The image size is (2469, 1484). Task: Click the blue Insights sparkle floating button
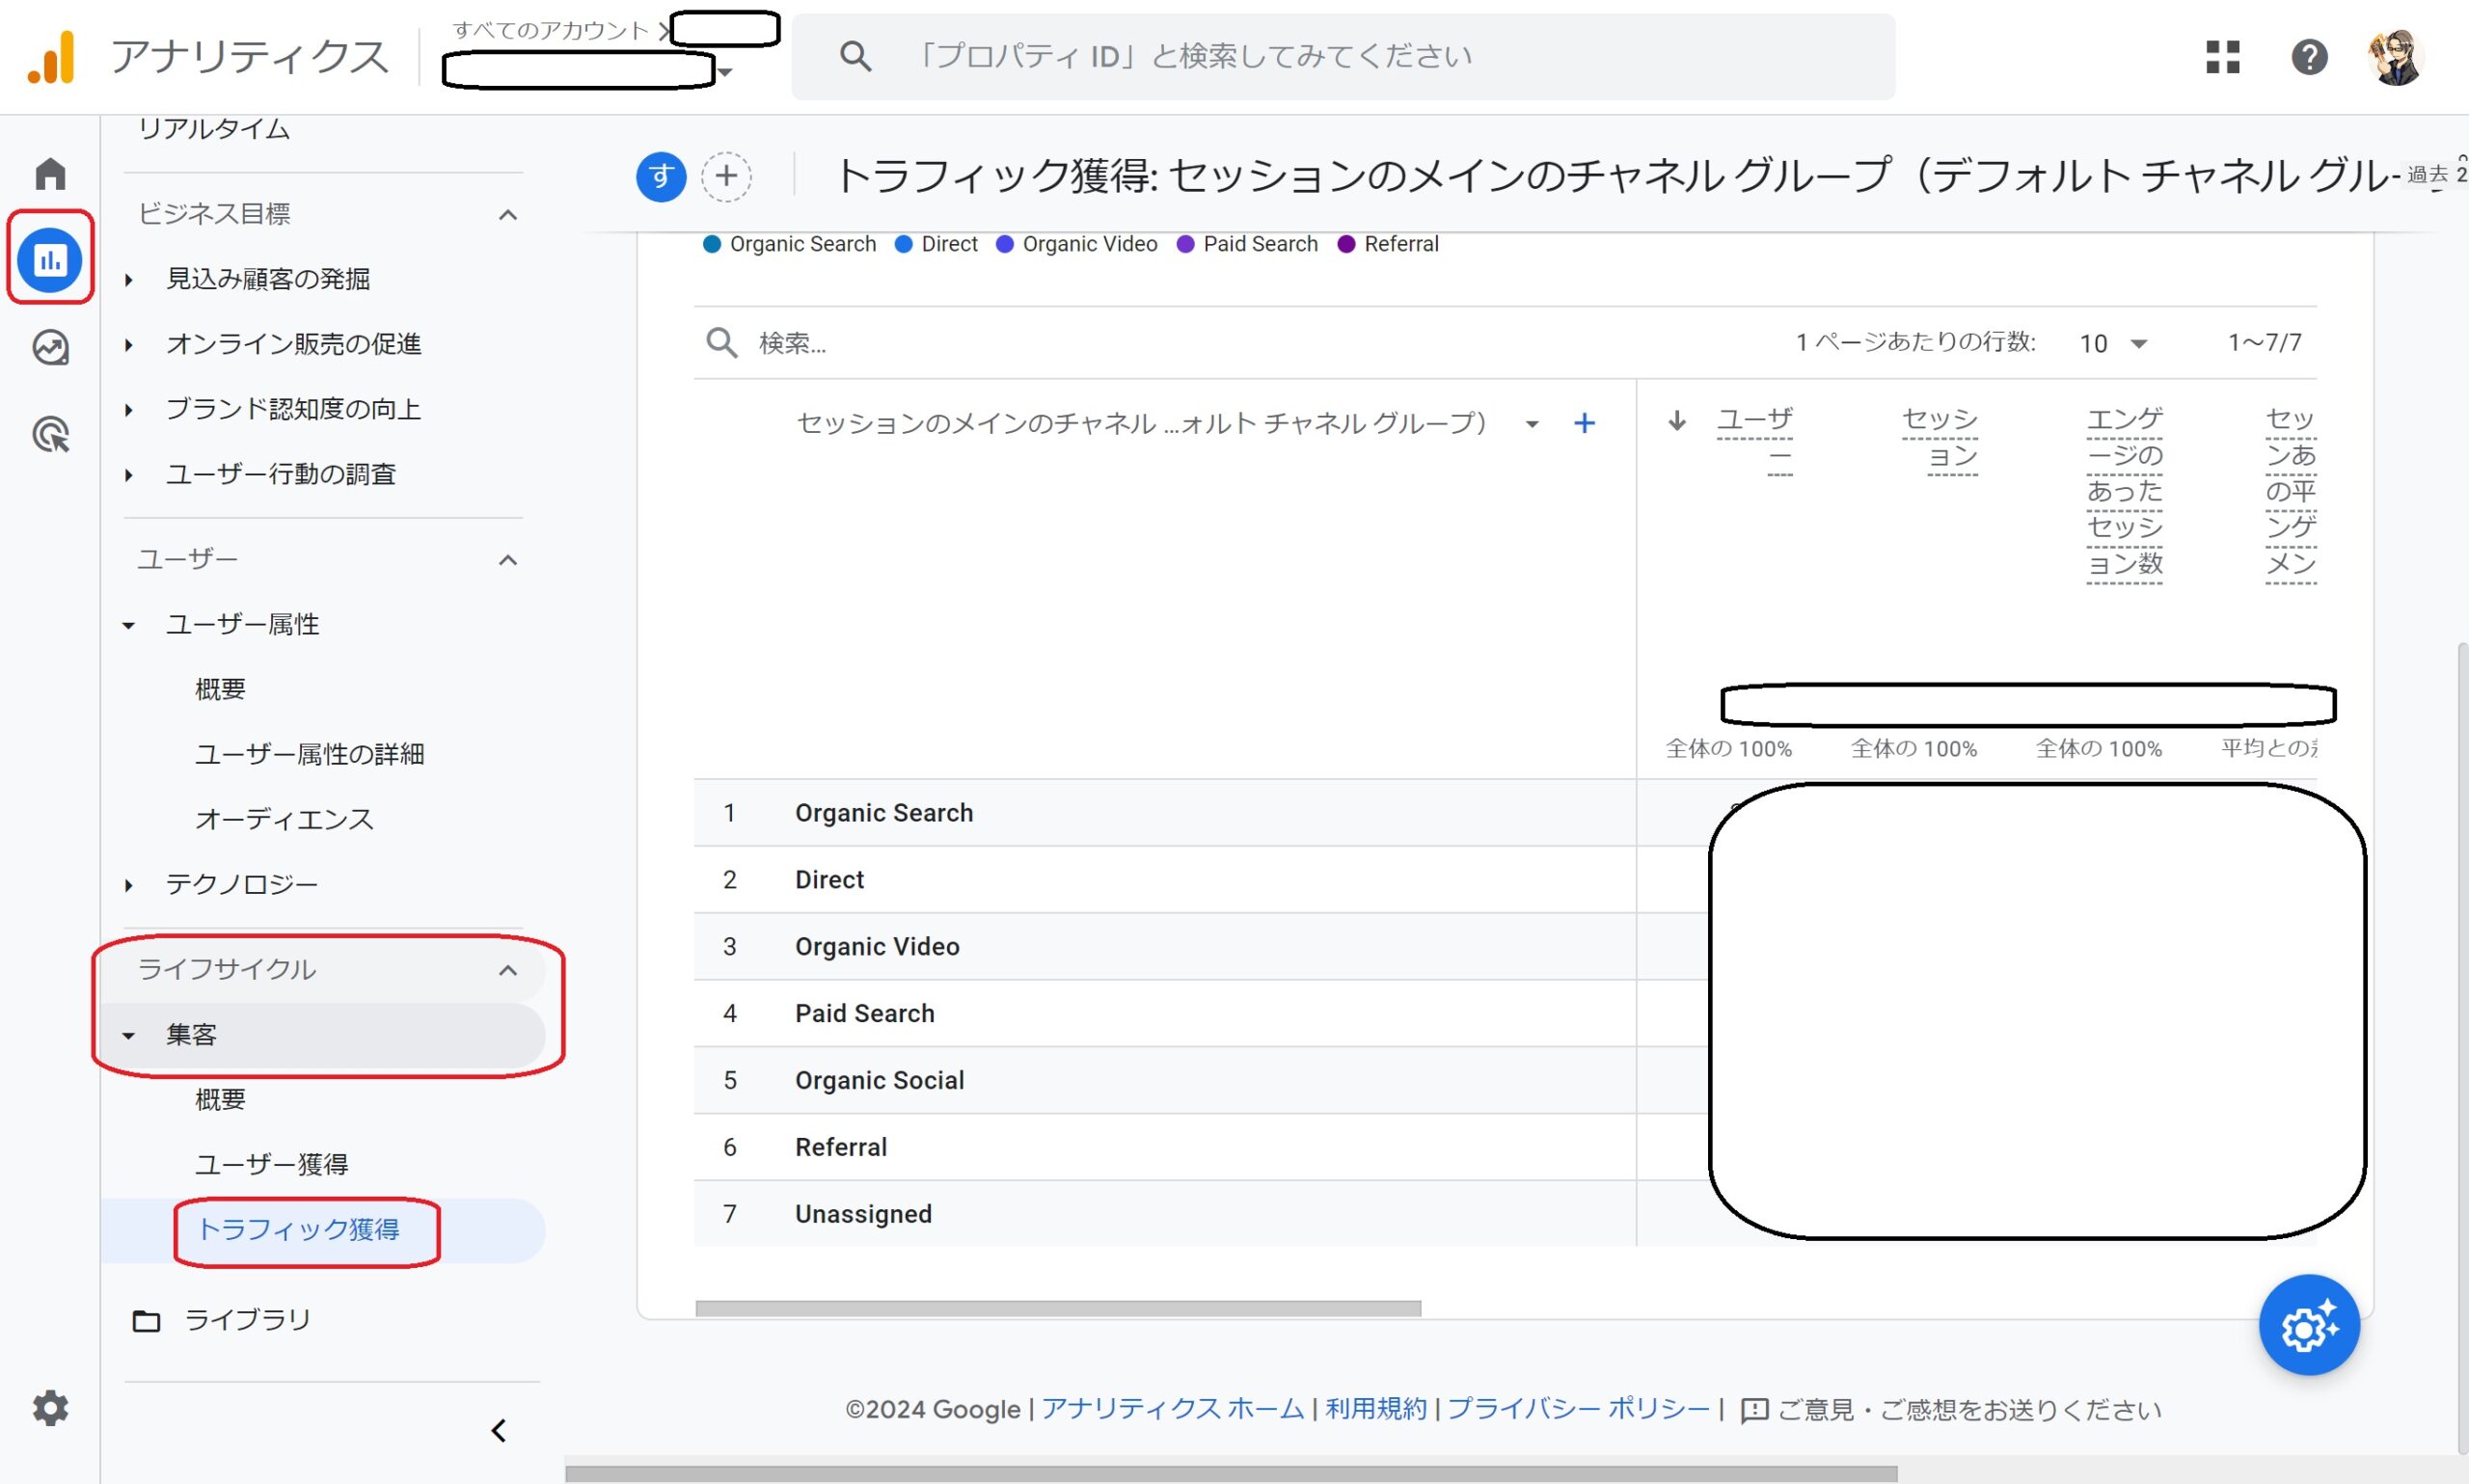point(2308,1325)
